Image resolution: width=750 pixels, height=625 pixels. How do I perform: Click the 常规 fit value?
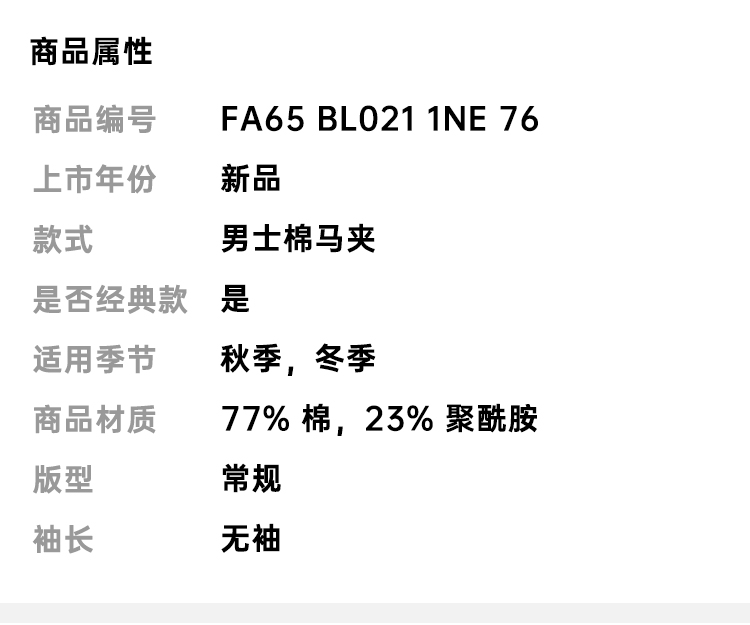251,479
